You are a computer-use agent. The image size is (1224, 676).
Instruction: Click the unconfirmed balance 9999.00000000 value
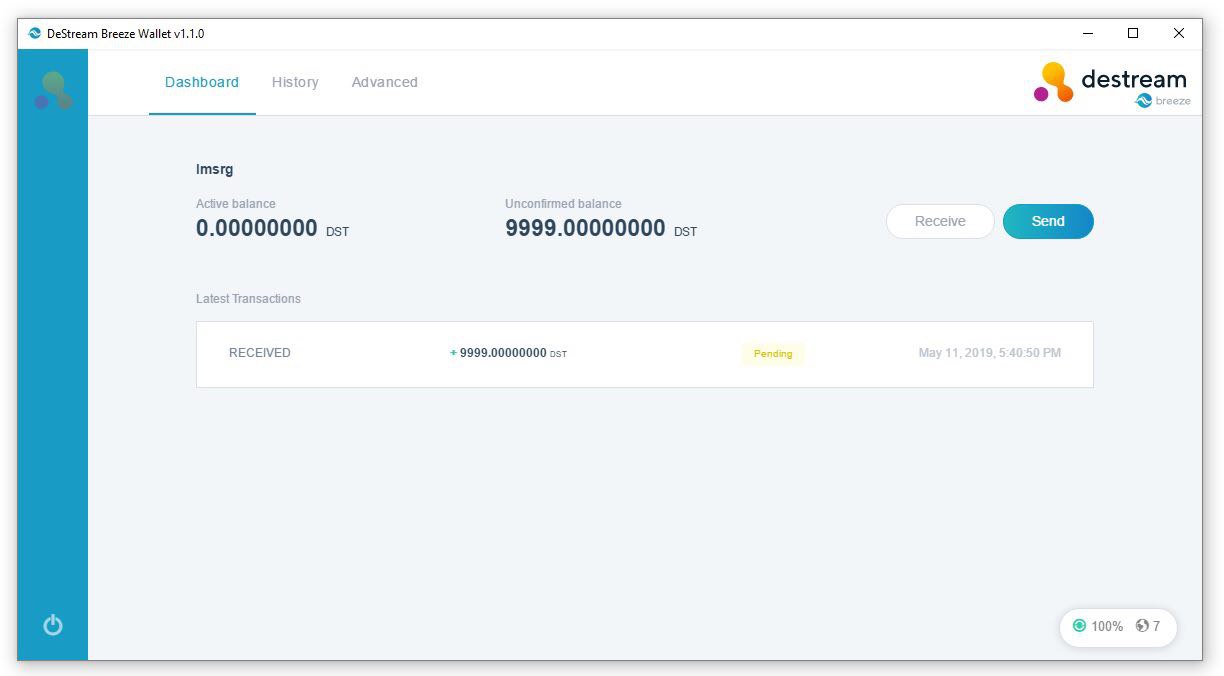pos(585,228)
